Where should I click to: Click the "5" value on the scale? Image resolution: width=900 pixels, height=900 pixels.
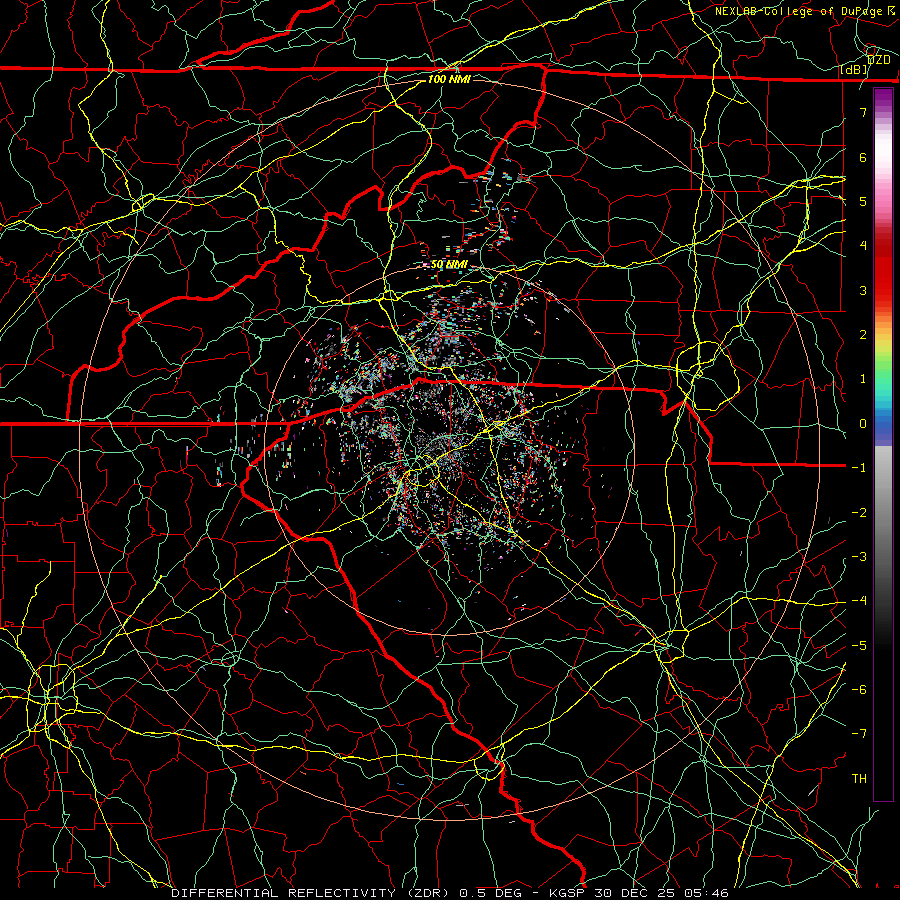tap(863, 201)
